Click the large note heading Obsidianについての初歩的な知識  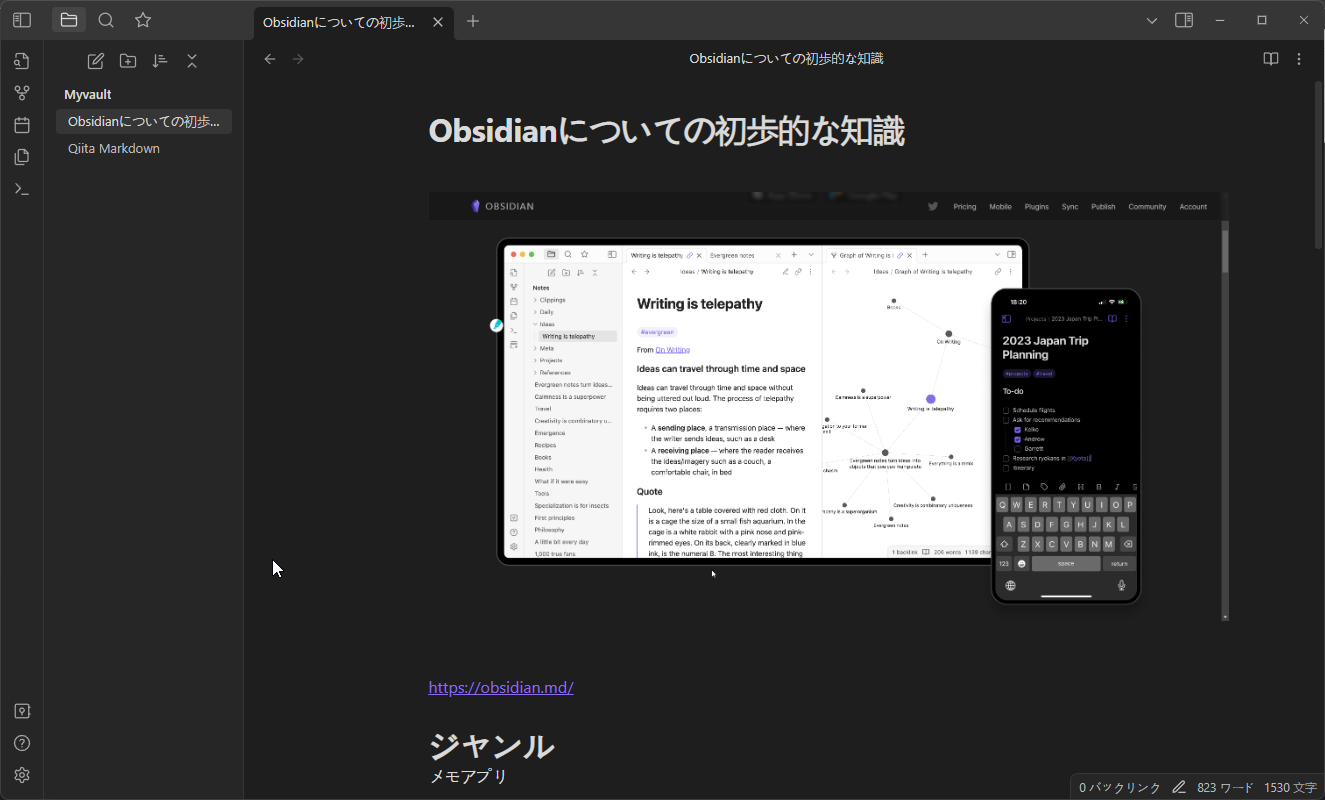pyautogui.click(x=666, y=131)
